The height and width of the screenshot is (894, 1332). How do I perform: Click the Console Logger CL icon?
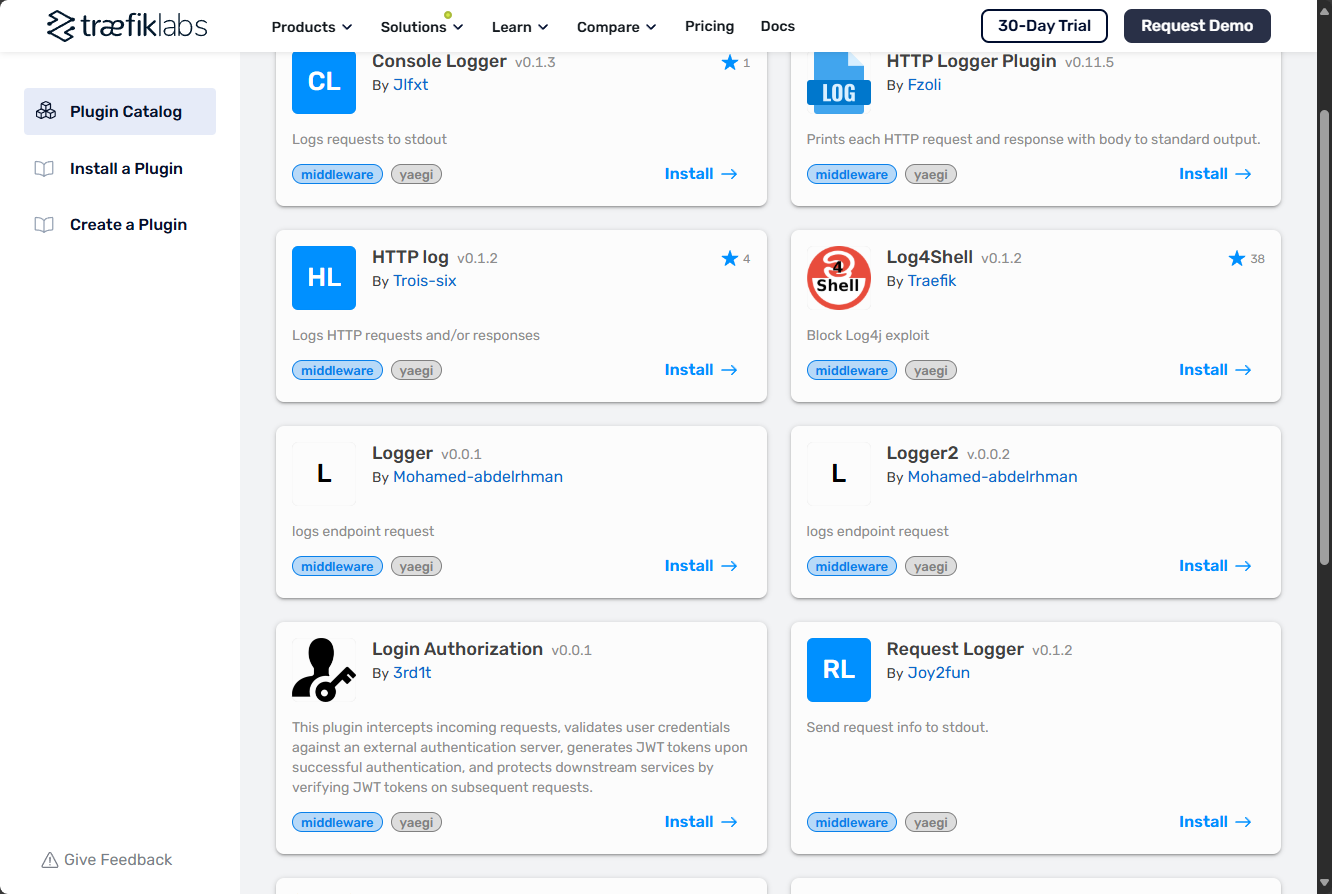click(x=324, y=82)
